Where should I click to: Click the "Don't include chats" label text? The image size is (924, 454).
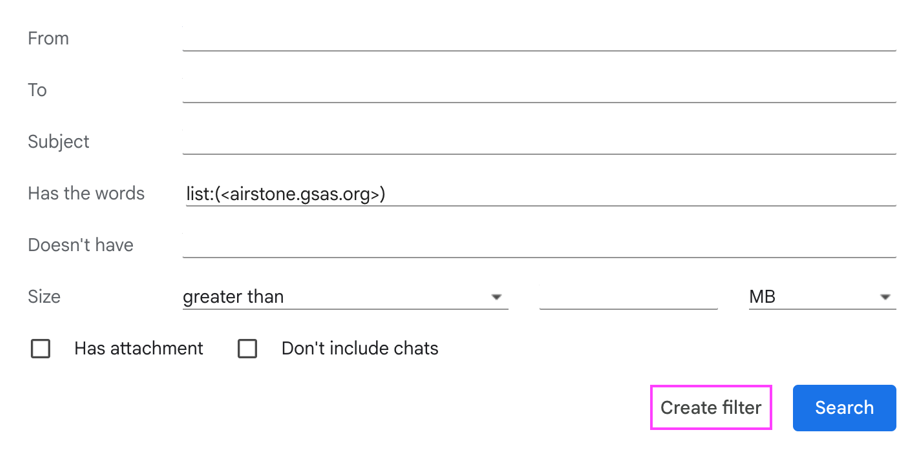click(359, 348)
